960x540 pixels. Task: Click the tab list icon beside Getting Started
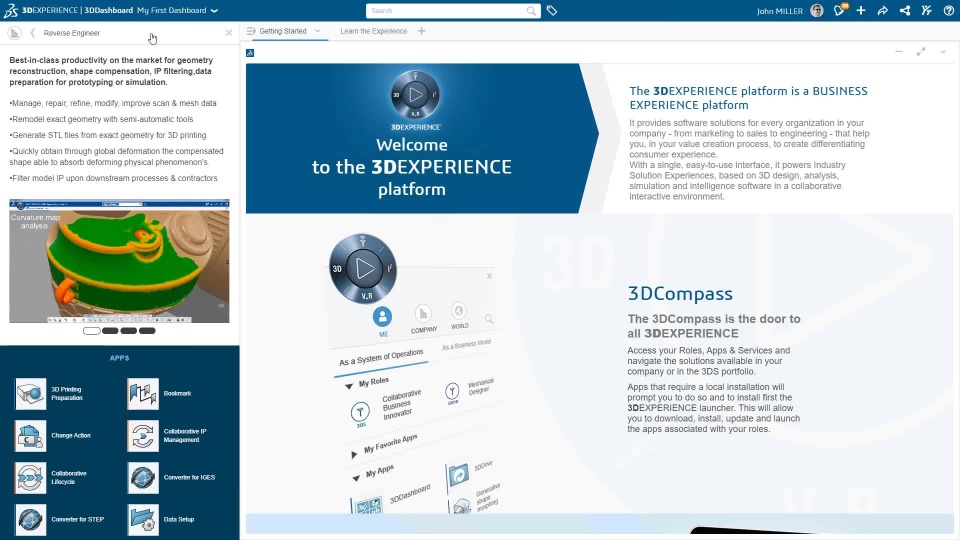(x=251, y=31)
